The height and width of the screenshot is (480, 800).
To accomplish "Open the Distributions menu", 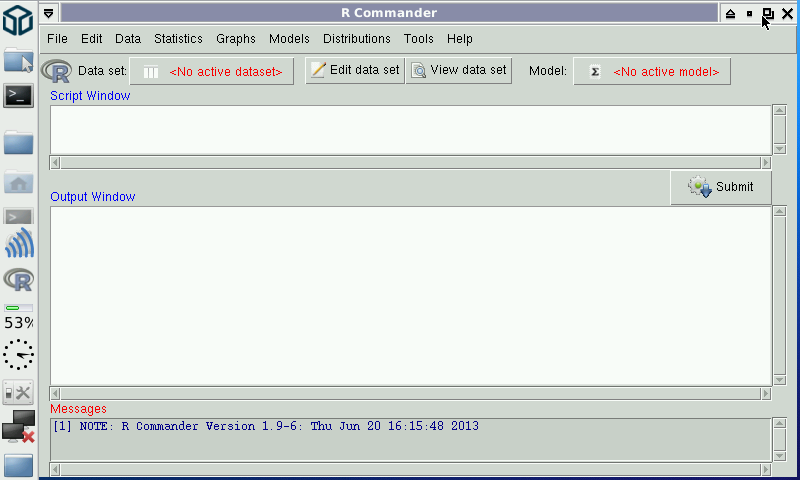I will (x=357, y=39).
